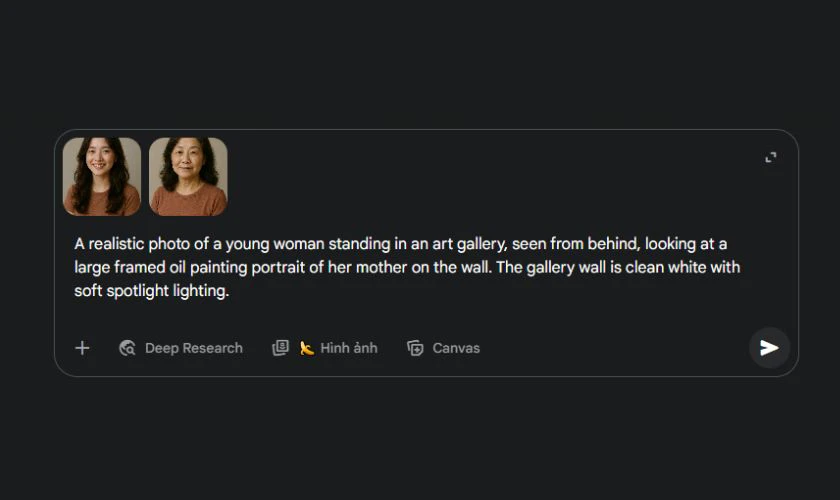Click the Canvas tool icon
This screenshot has width=840, height=500.
click(415, 348)
